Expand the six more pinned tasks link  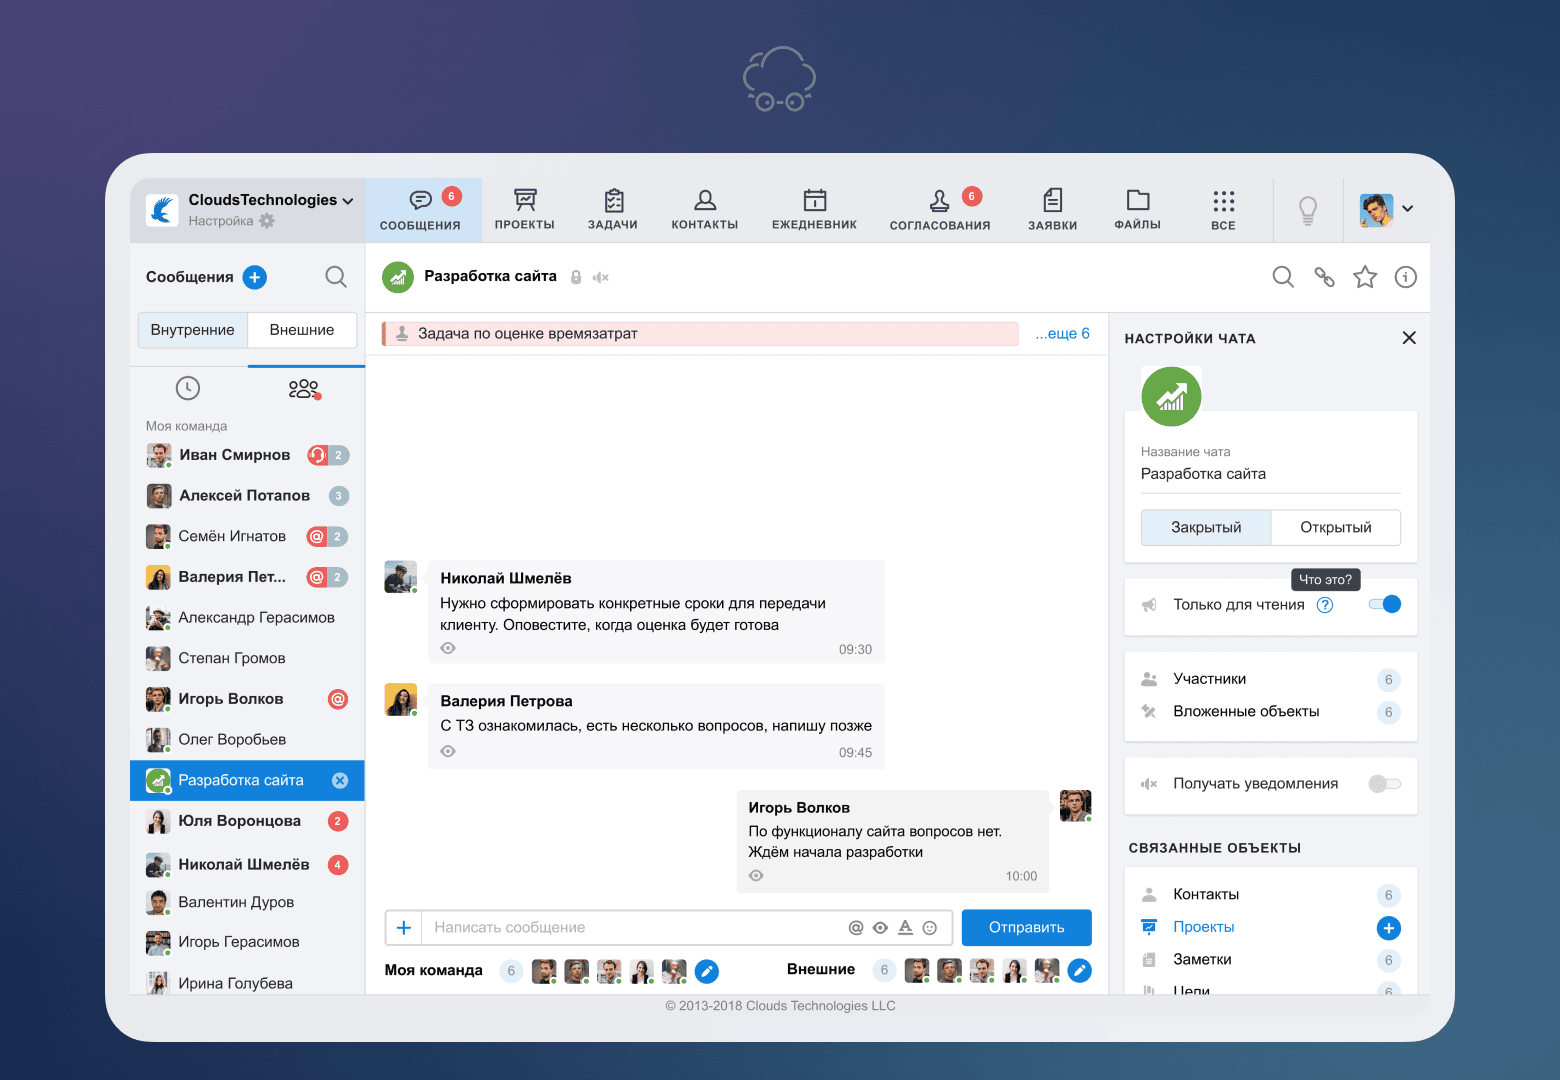(x=1062, y=334)
